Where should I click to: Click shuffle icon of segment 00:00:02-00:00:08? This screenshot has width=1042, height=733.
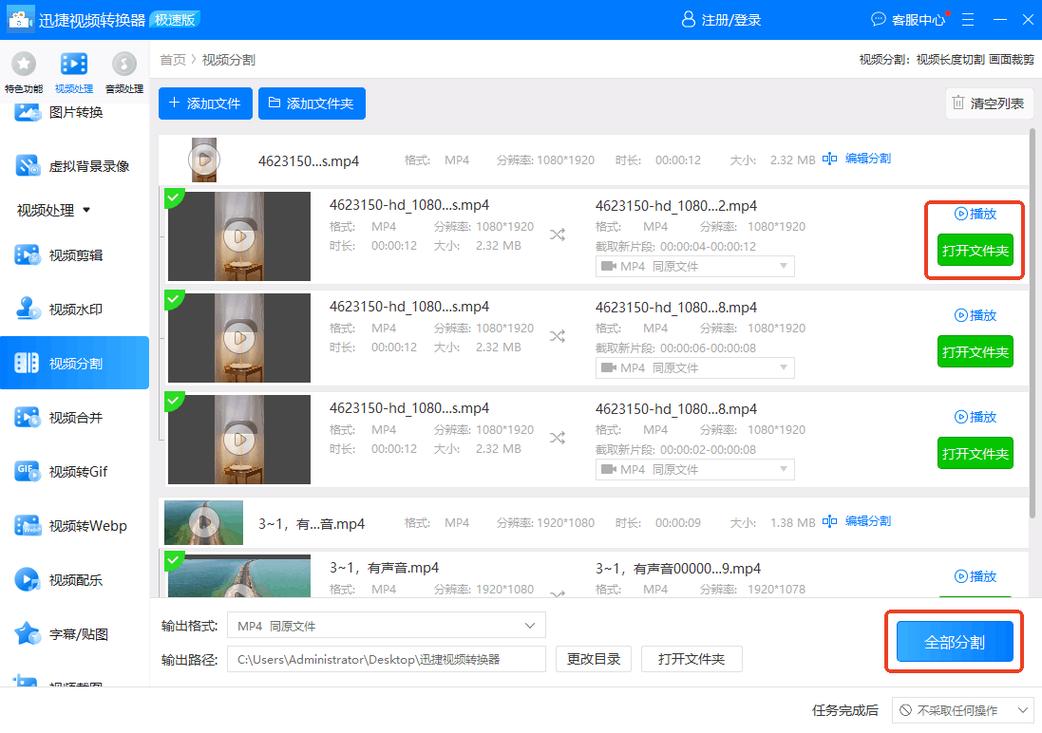click(x=558, y=438)
